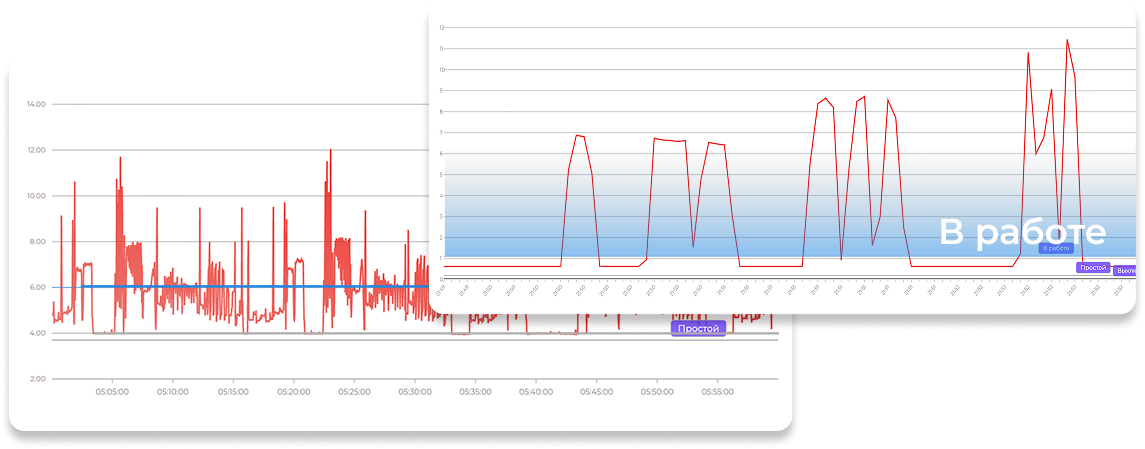This screenshot has height=449, width=1145.
Task: Click the 2.00 y-axis label
Action: pos(38,379)
